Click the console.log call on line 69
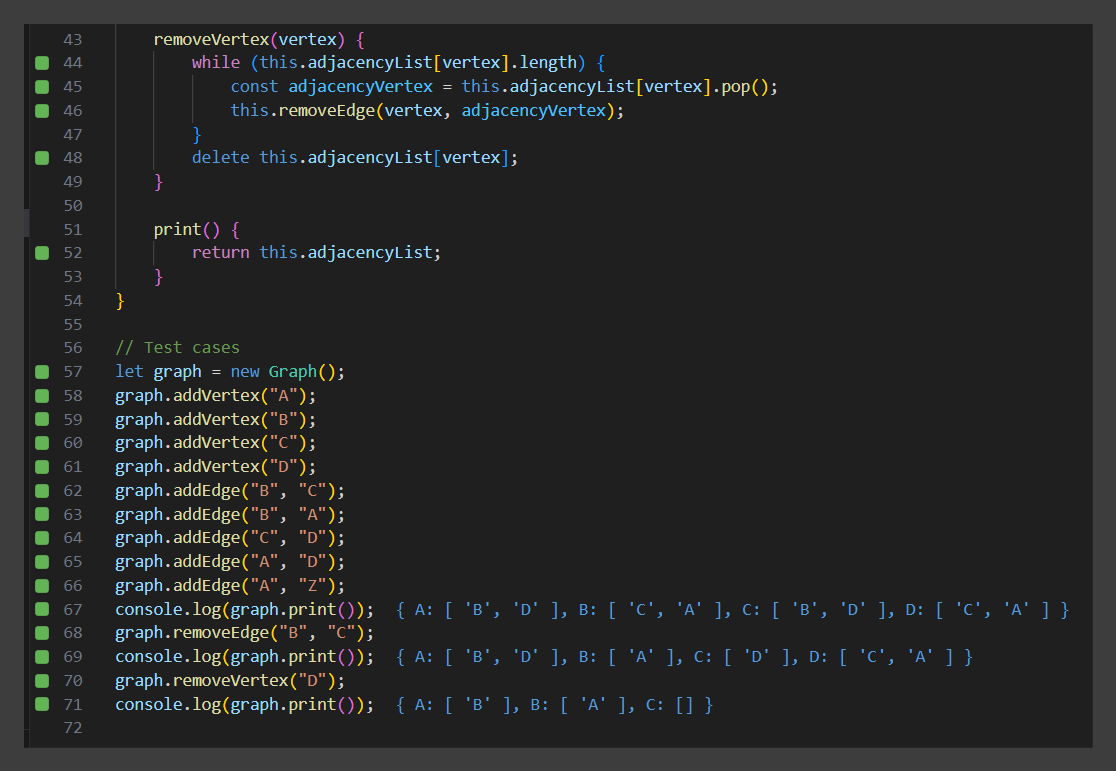Image resolution: width=1116 pixels, height=771 pixels. point(244,656)
